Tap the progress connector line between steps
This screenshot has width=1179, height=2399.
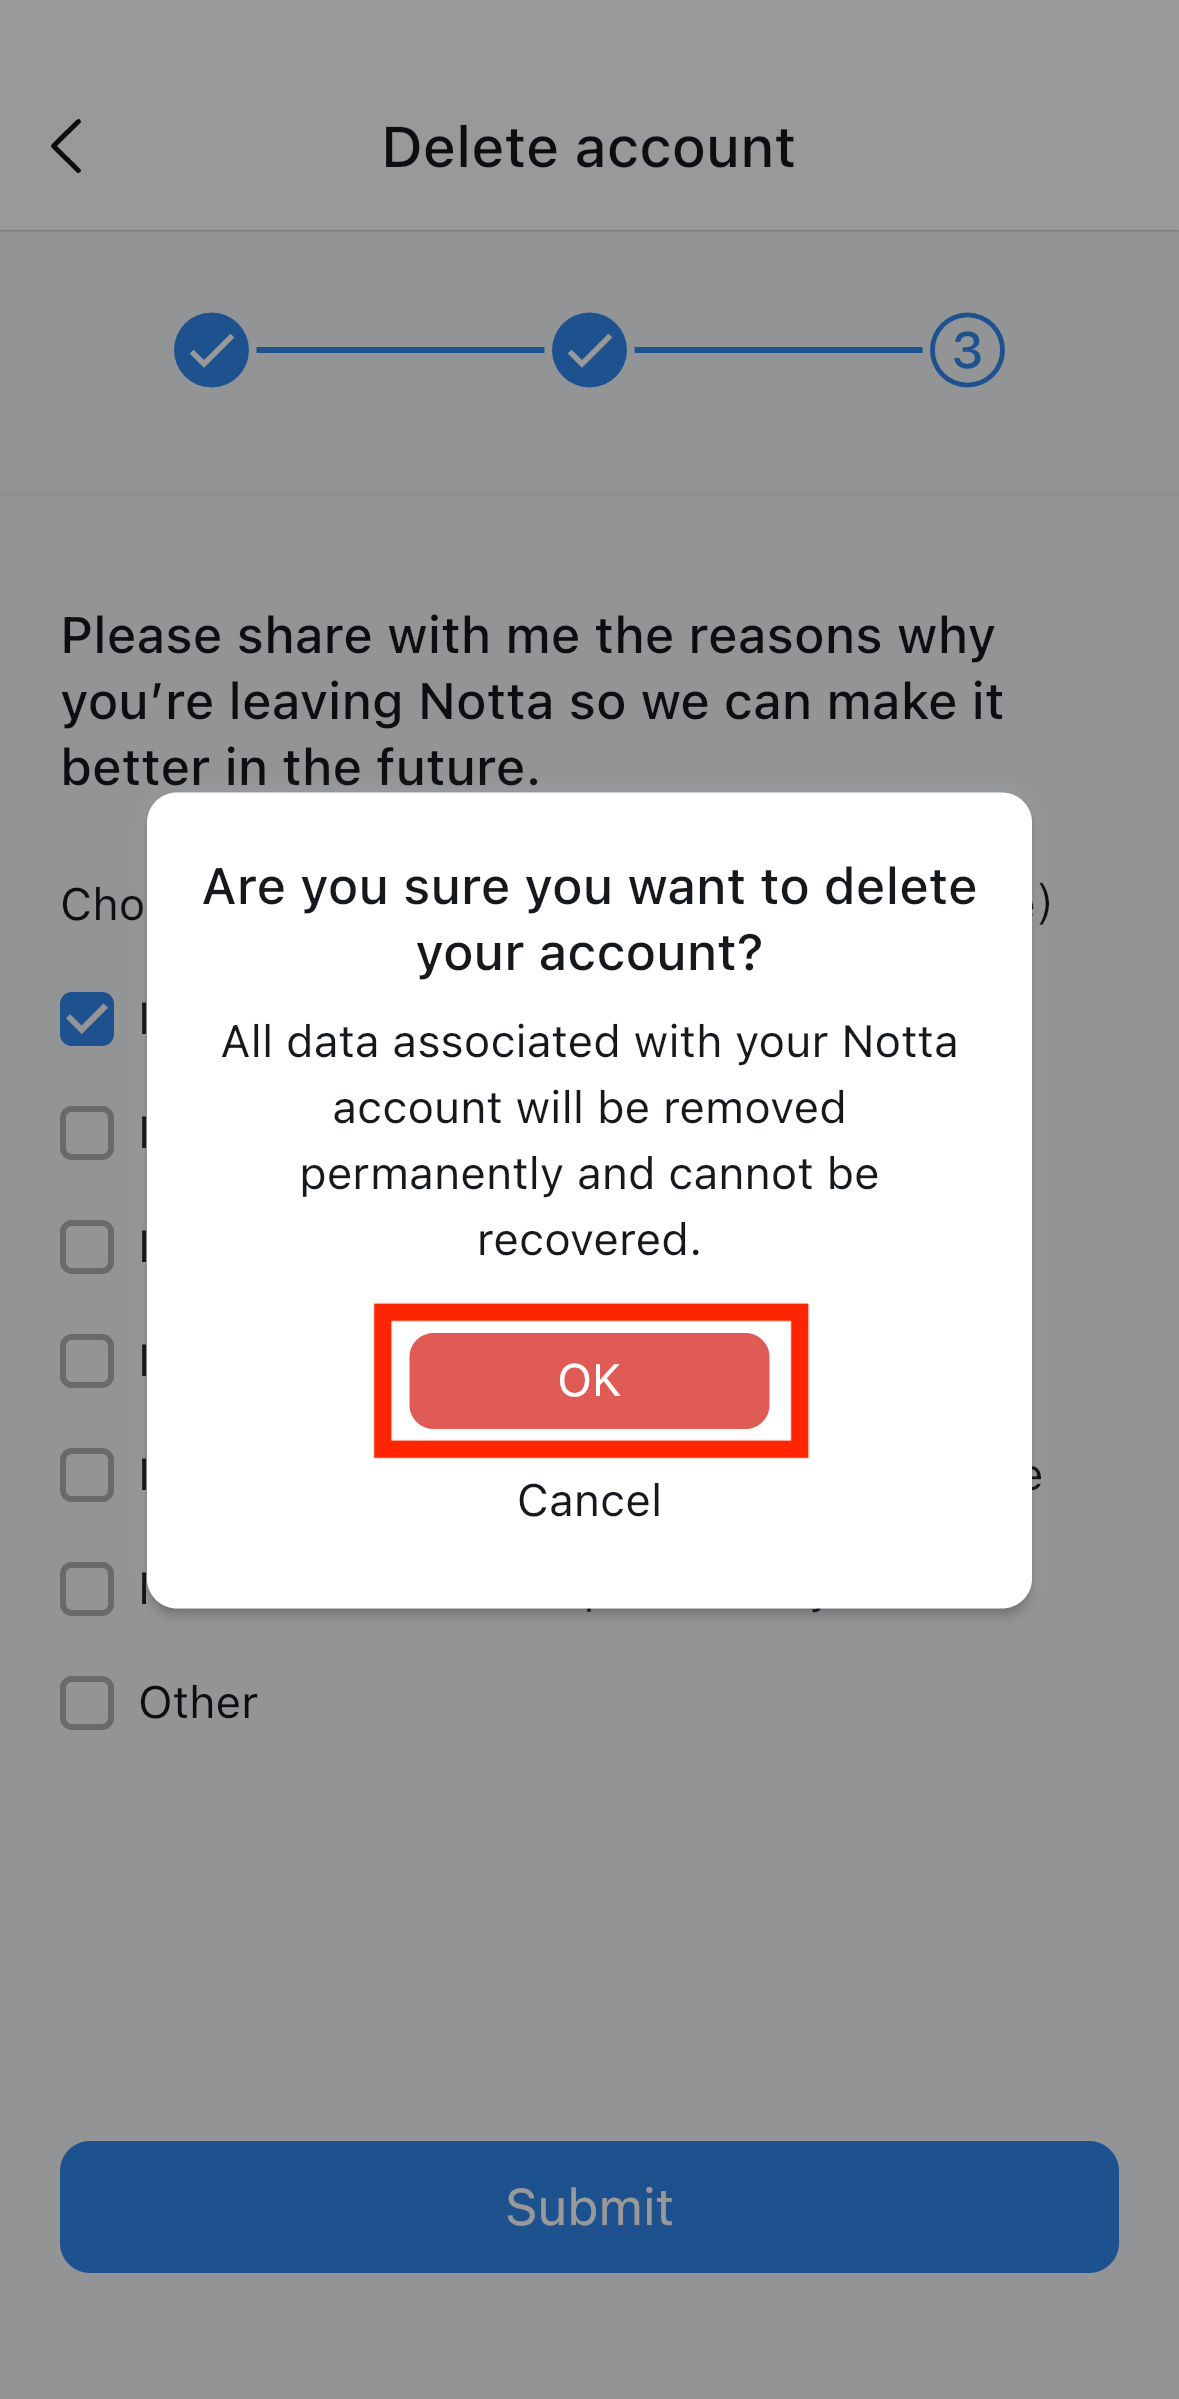tap(398, 349)
